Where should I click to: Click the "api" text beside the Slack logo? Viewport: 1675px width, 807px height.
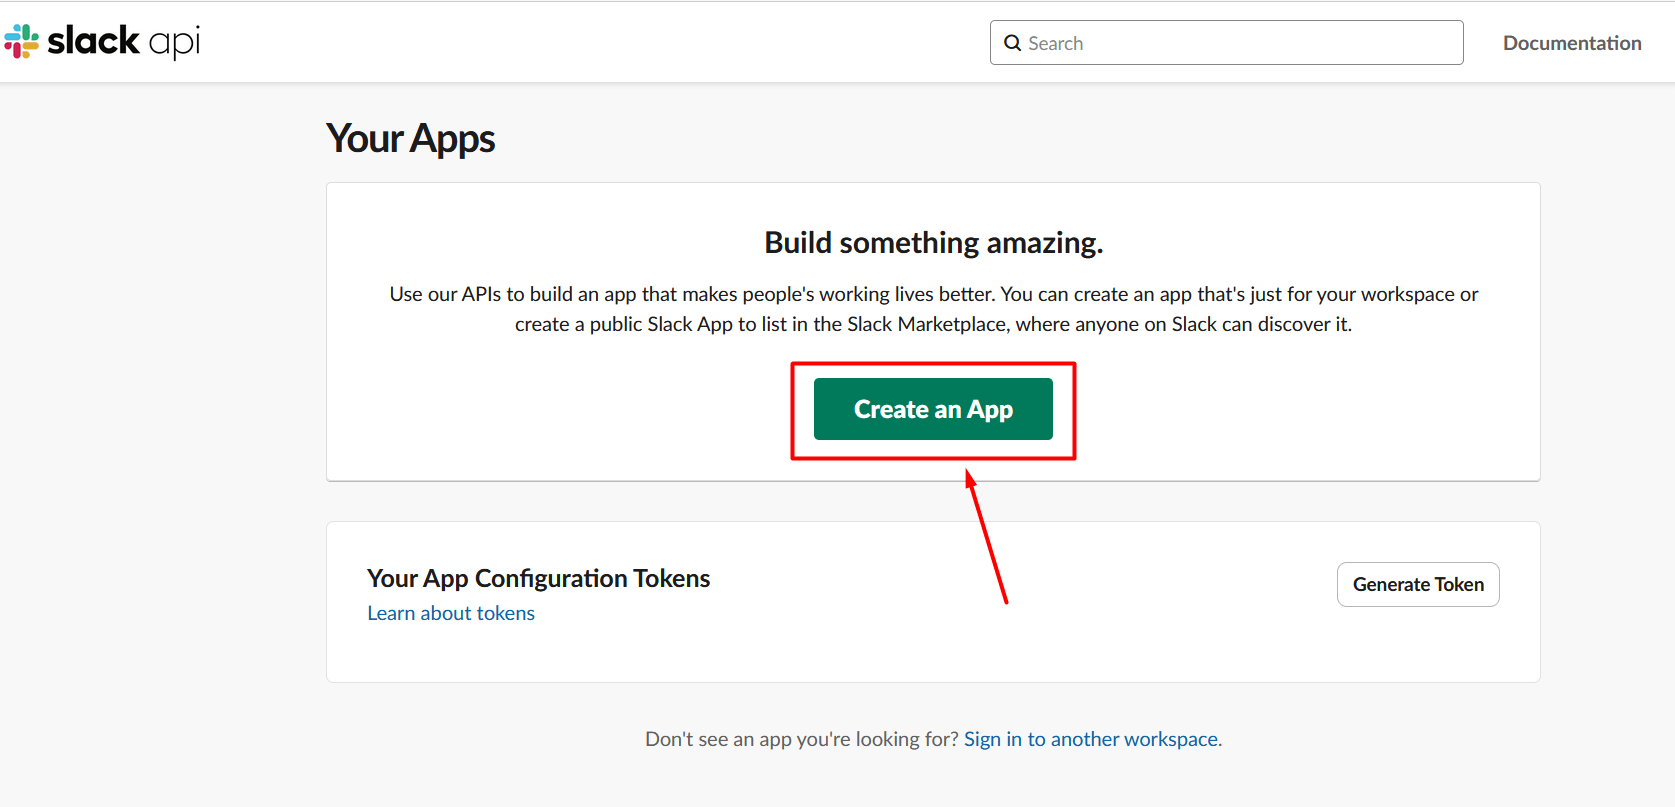point(174,43)
